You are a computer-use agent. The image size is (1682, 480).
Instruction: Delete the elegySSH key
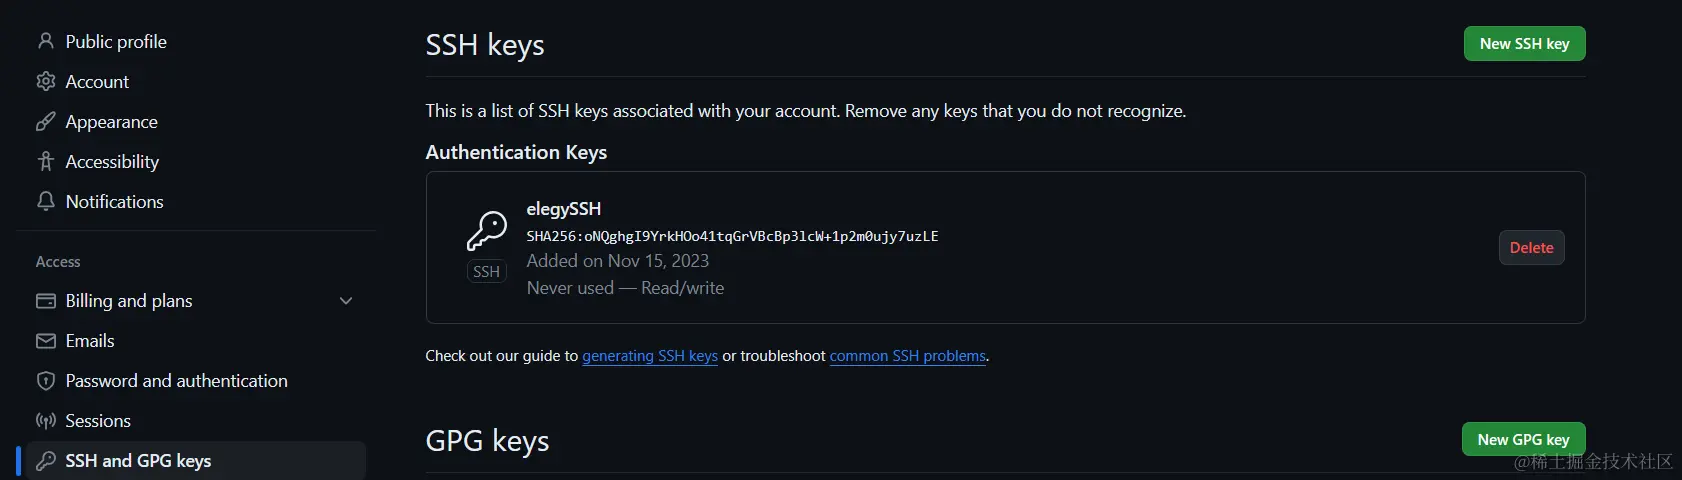pyautogui.click(x=1531, y=248)
